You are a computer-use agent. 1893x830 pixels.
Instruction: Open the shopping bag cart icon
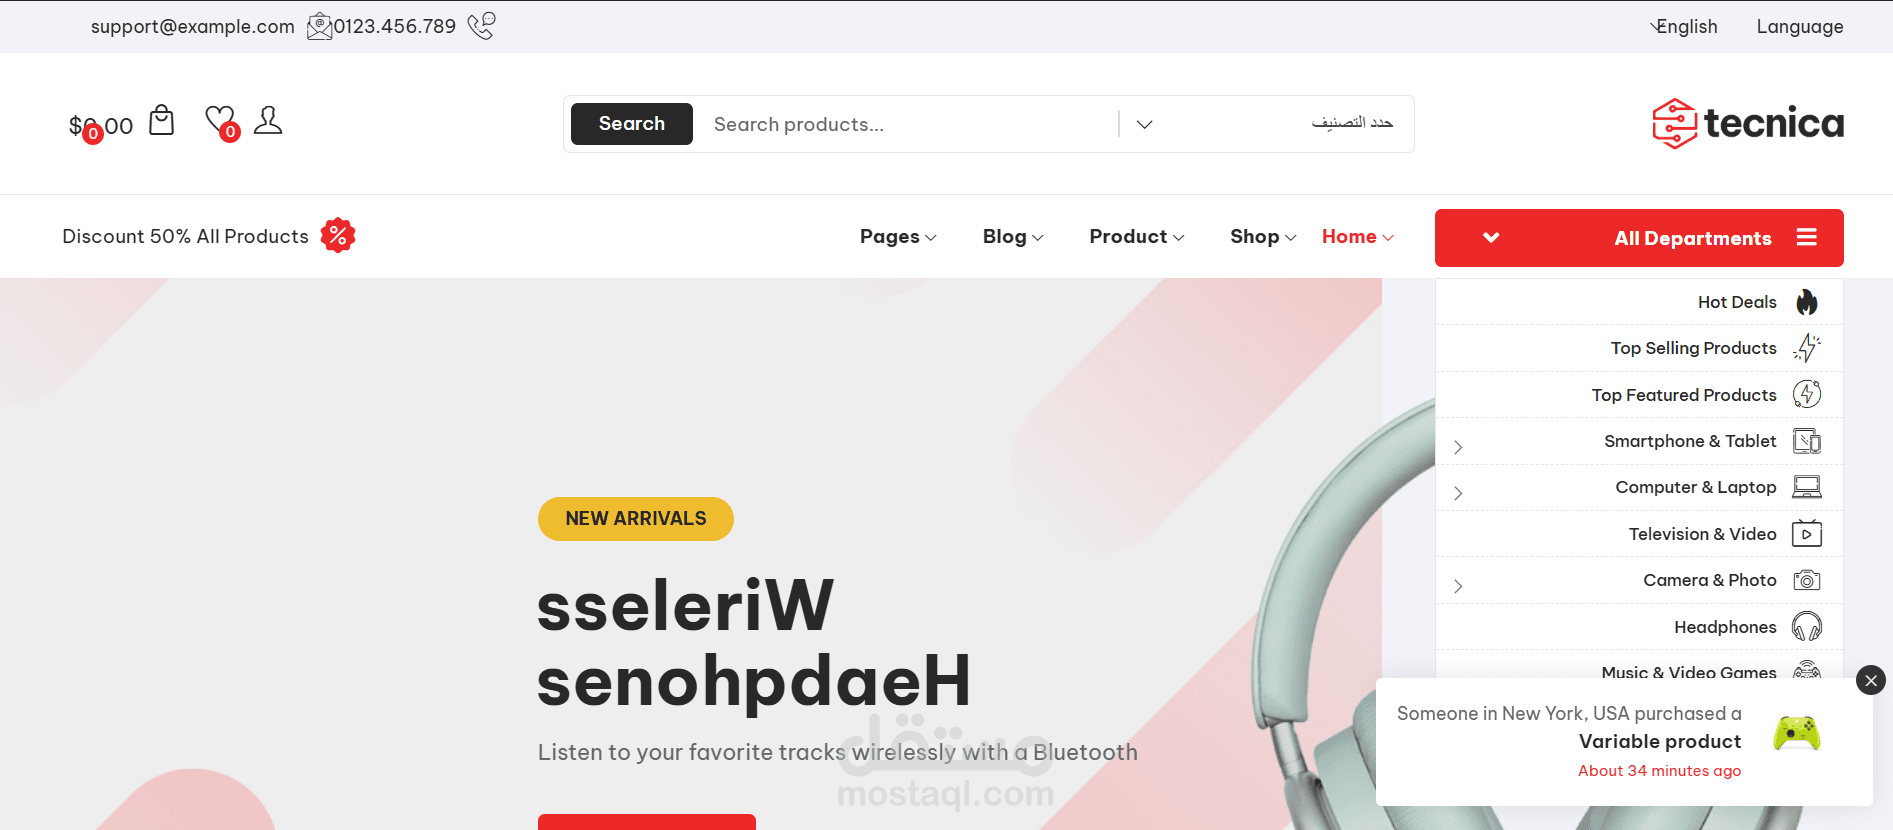pyautogui.click(x=161, y=120)
